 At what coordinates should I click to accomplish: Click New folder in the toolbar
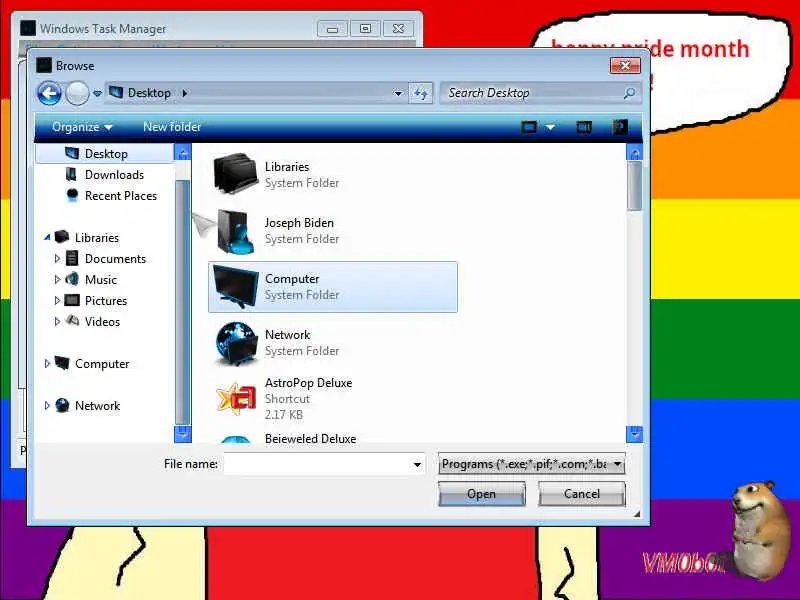point(172,127)
